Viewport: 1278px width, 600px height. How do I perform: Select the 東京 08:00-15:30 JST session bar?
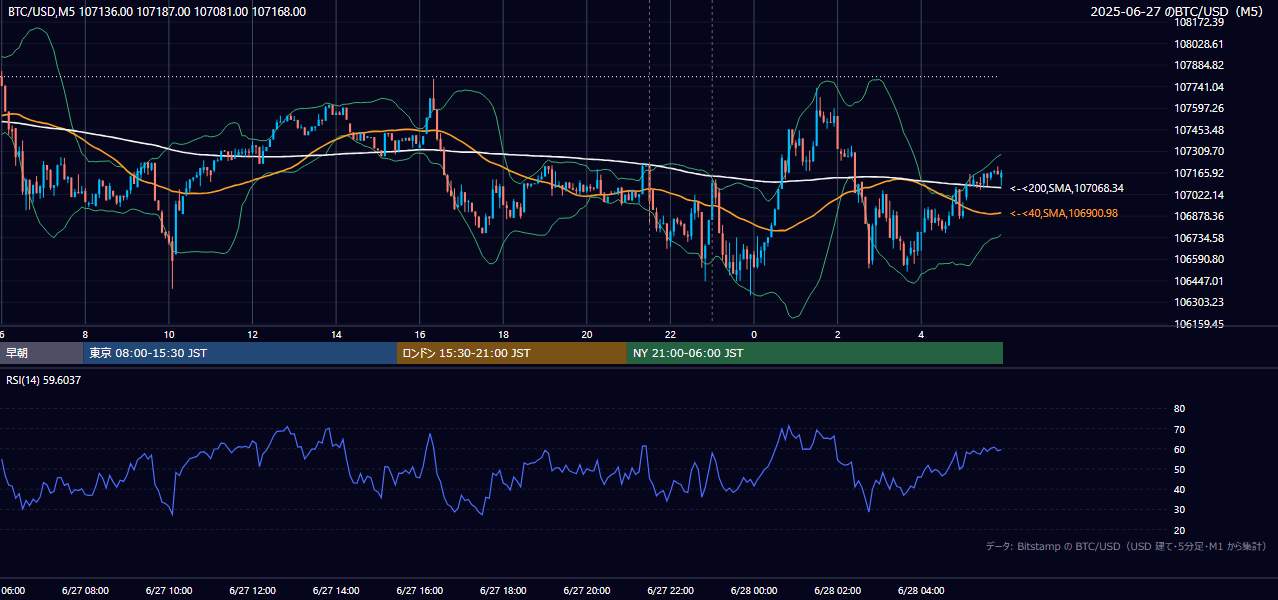(x=240, y=353)
